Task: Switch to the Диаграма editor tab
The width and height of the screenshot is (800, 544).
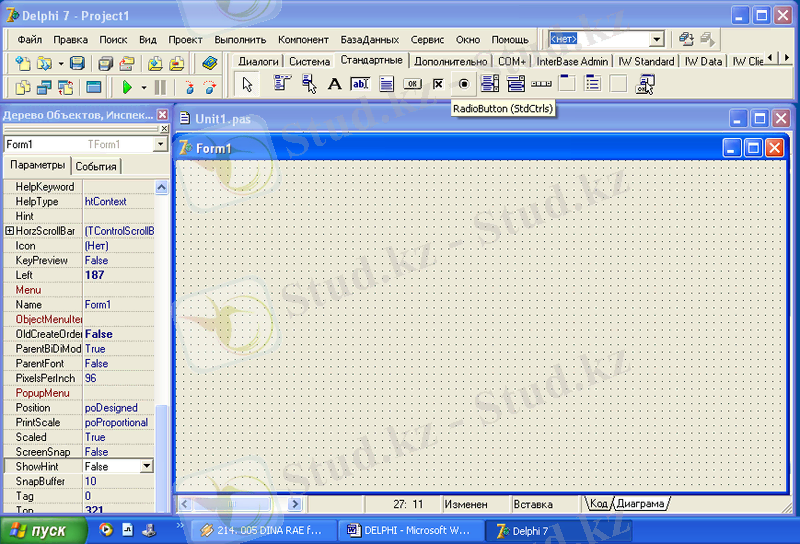Action: pyautogui.click(x=640, y=504)
